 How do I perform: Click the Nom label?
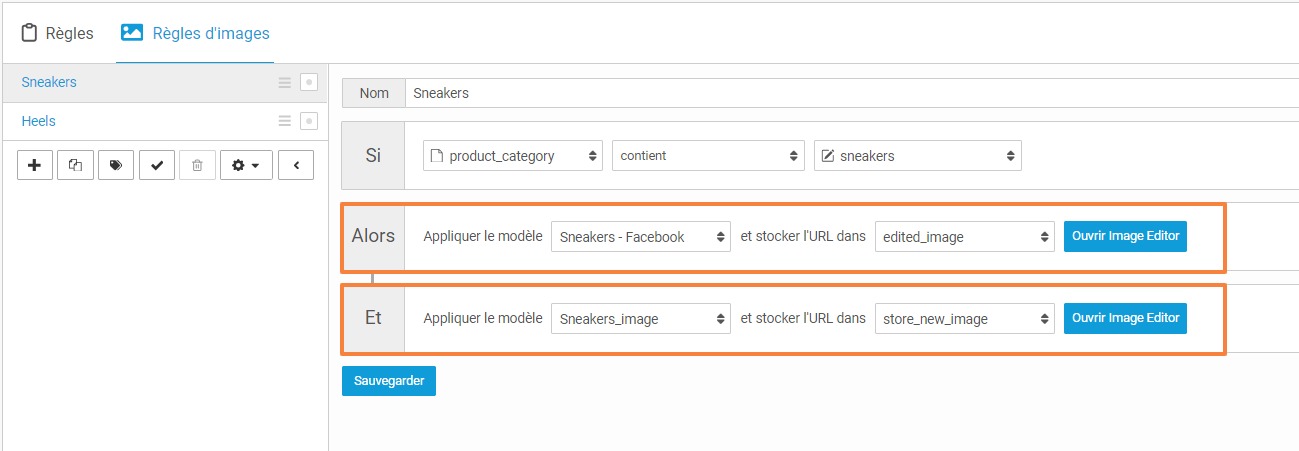coord(374,93)
